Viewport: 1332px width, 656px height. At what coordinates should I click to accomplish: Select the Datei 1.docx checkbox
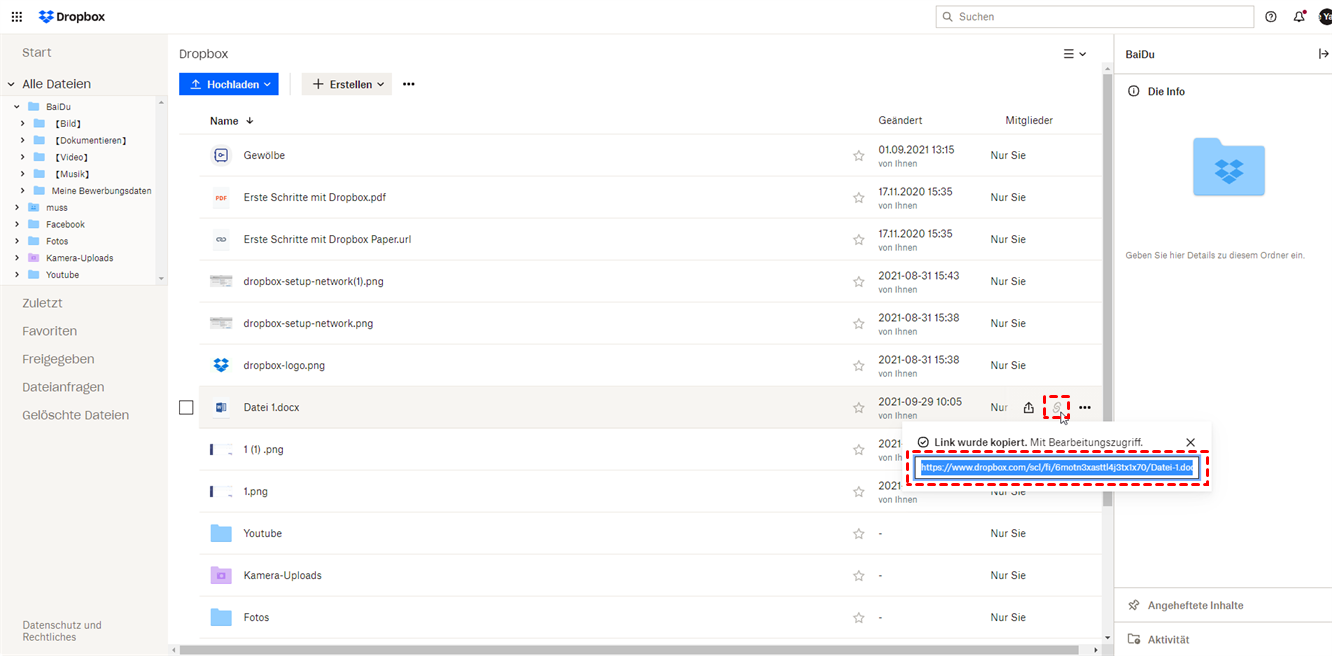point(186,407)
